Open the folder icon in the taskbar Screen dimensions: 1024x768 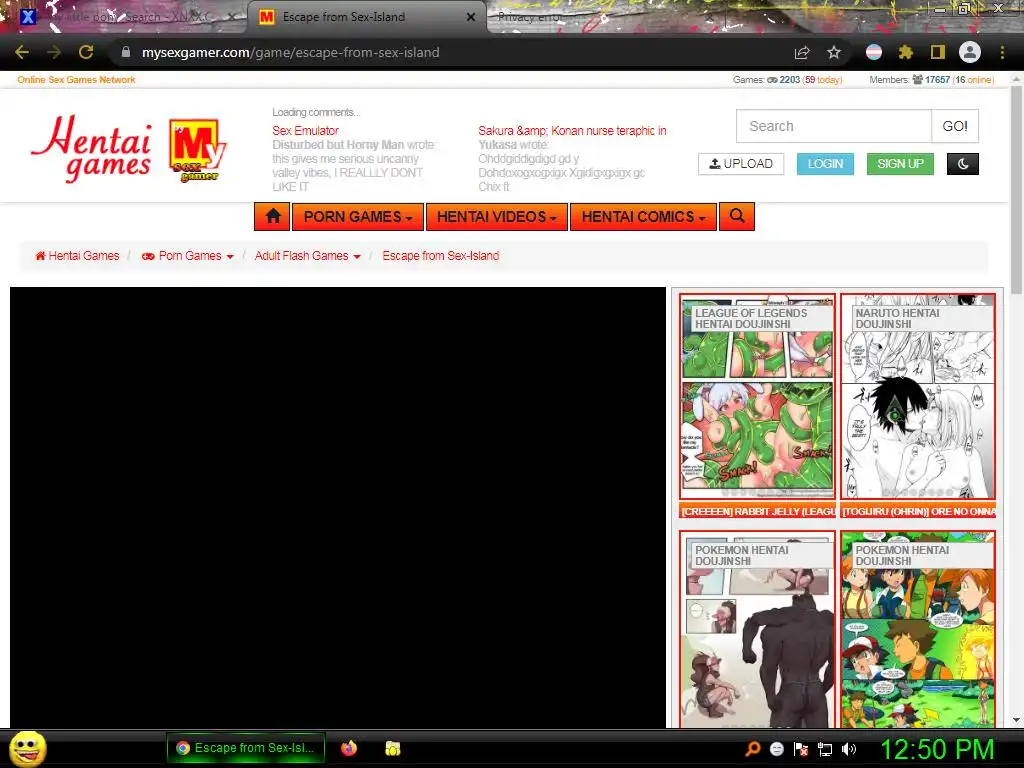click(x=392, y=748)
